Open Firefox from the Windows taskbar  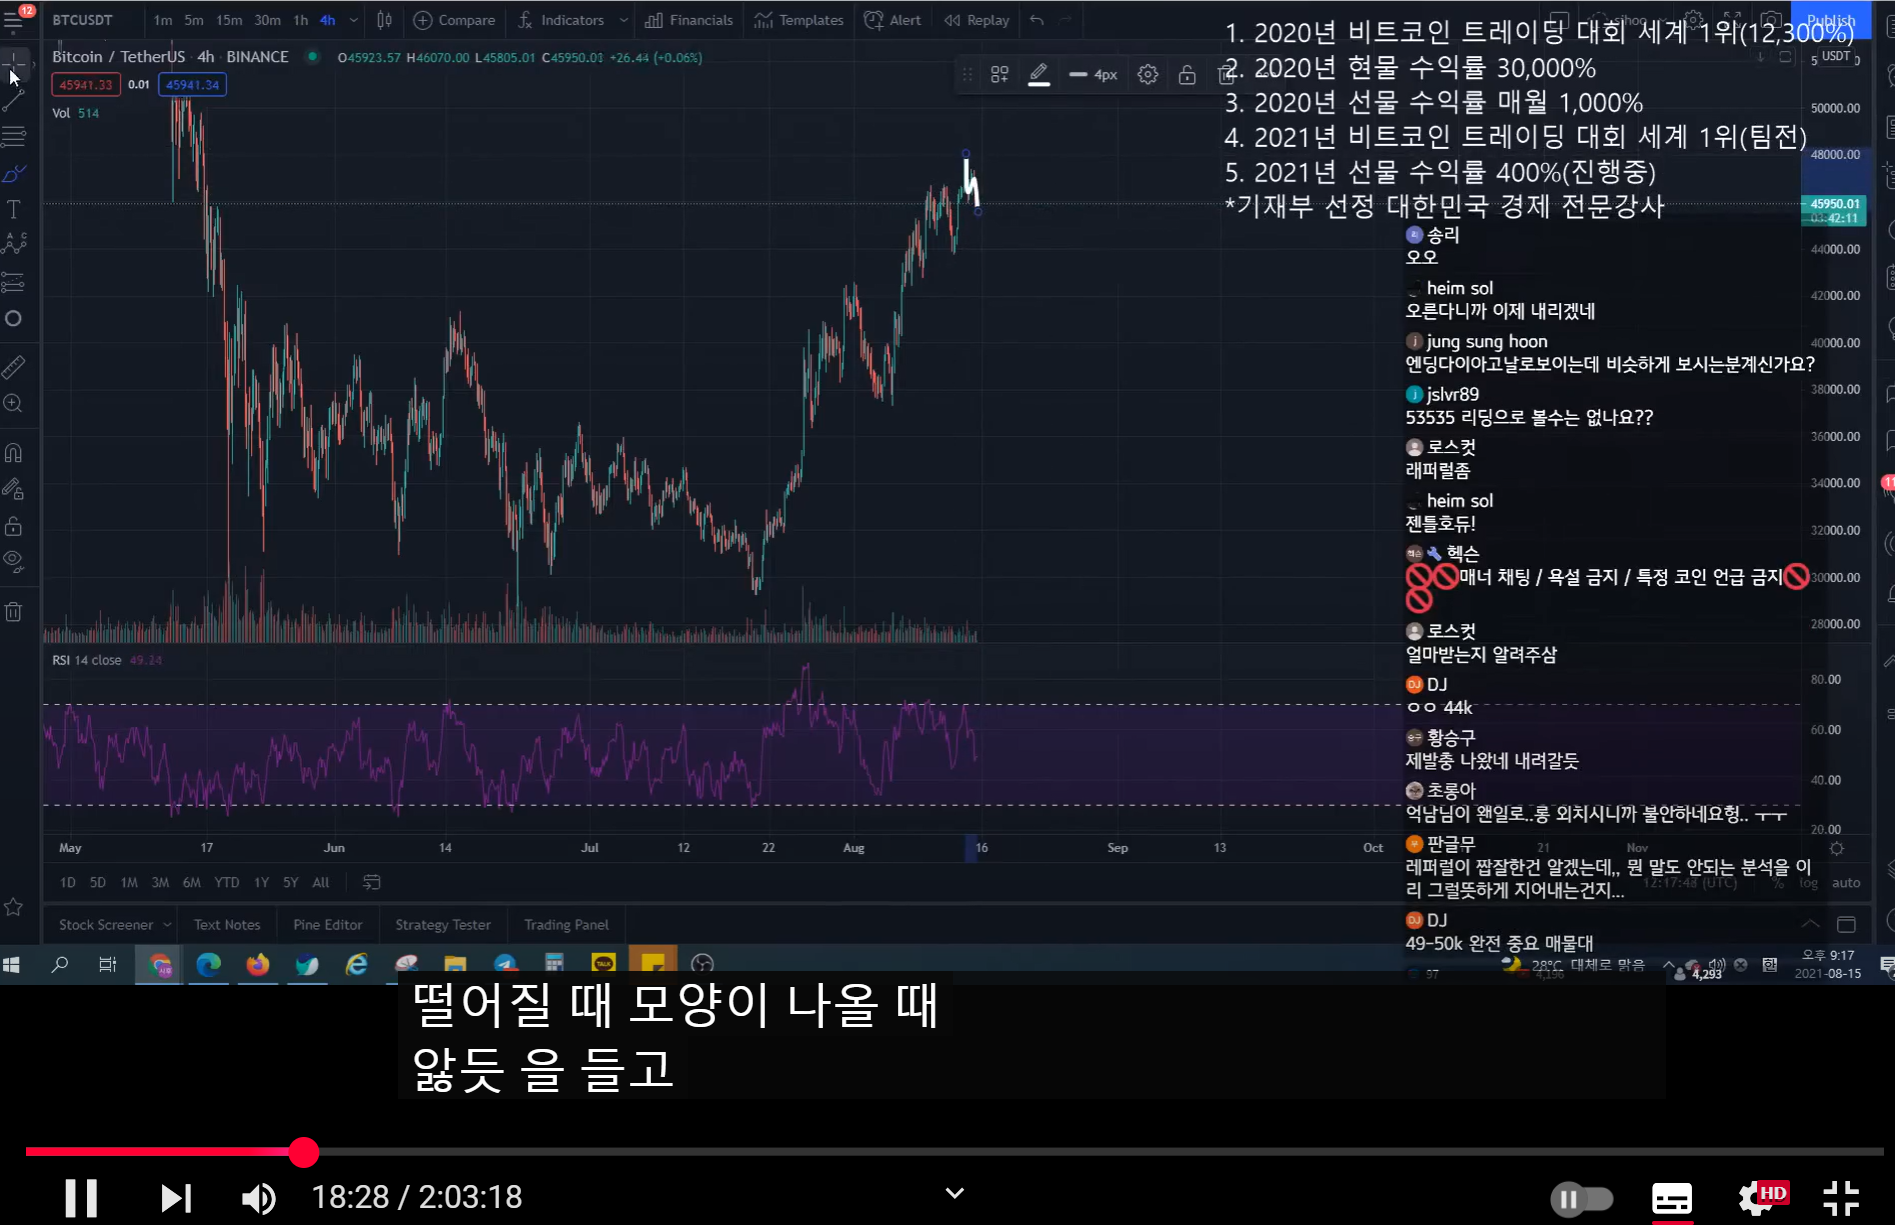point(258,964)
